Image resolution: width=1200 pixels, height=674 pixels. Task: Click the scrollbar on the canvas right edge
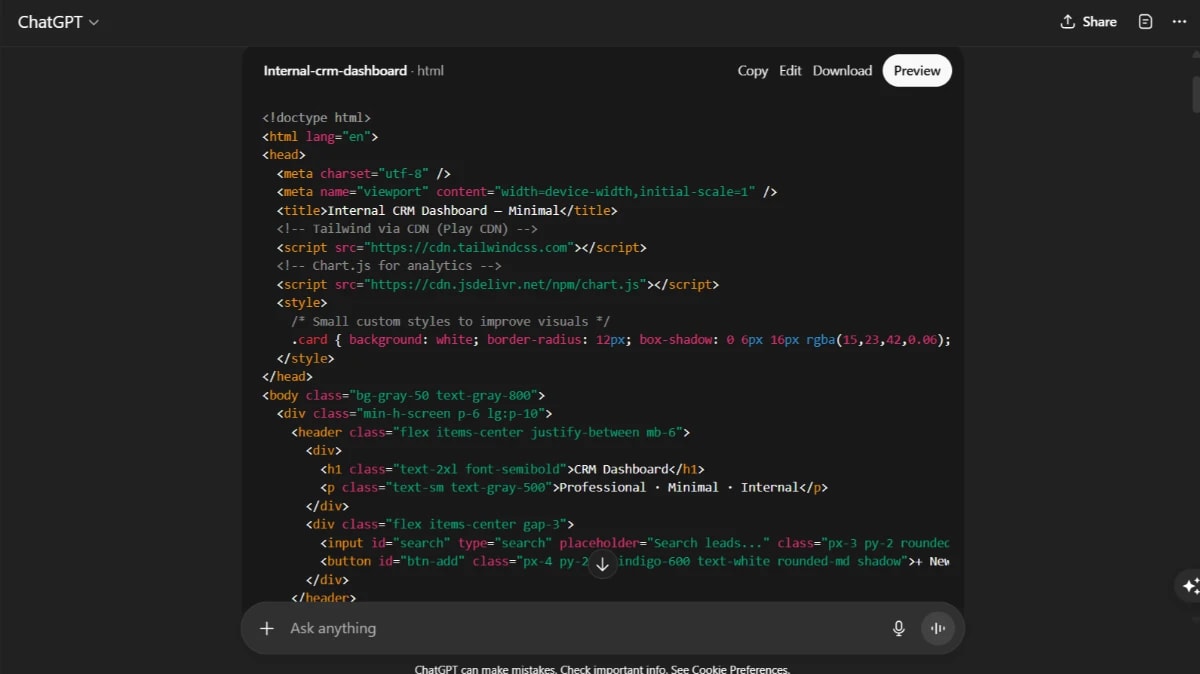1194,95
